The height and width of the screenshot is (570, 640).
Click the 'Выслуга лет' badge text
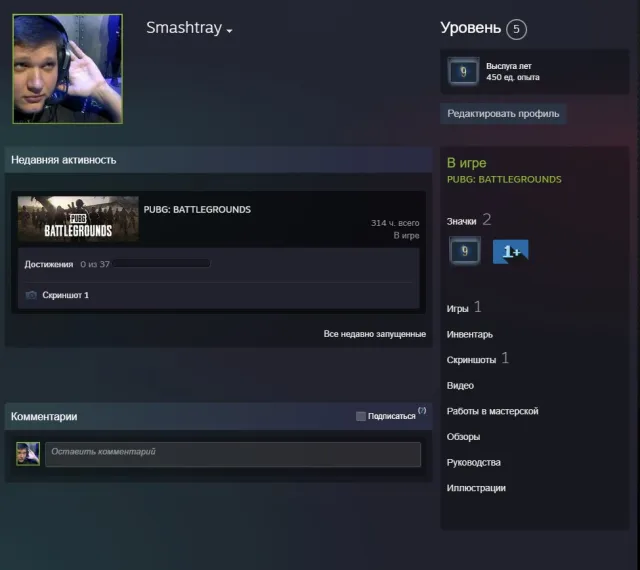[509, 66]
